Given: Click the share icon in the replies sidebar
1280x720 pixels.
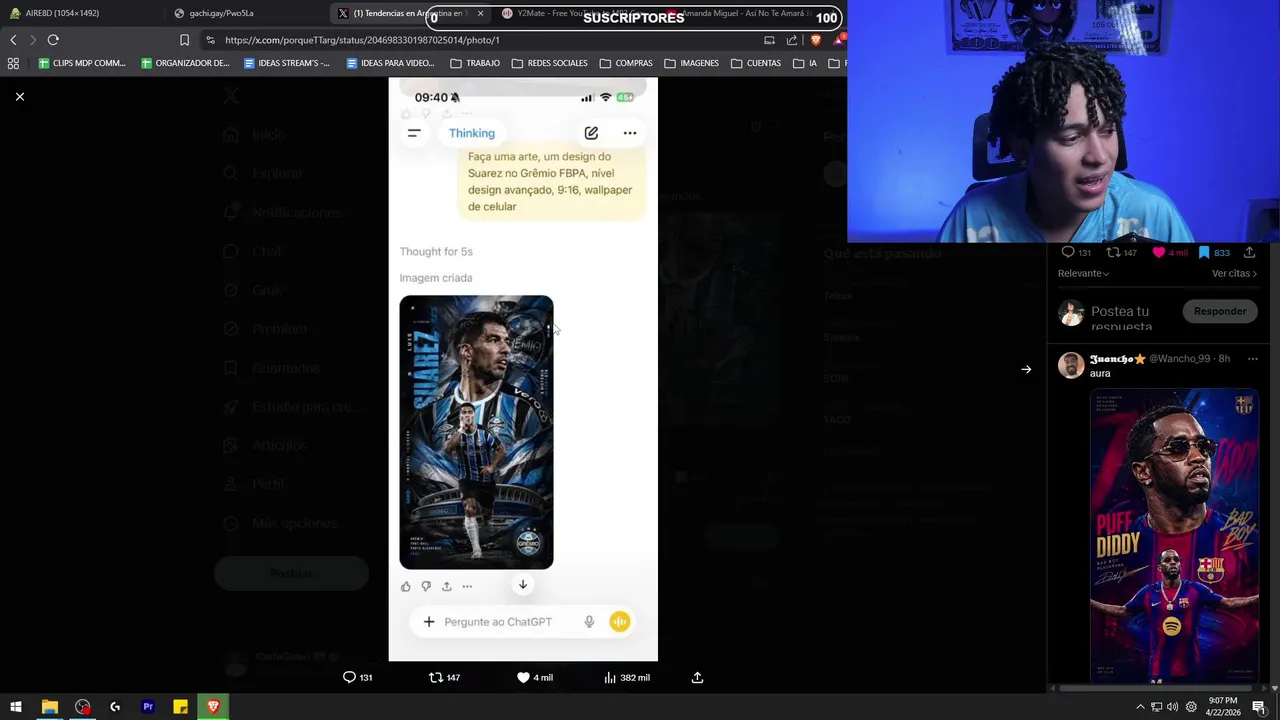Looking at the screenshot, I should click(1249, 252).
